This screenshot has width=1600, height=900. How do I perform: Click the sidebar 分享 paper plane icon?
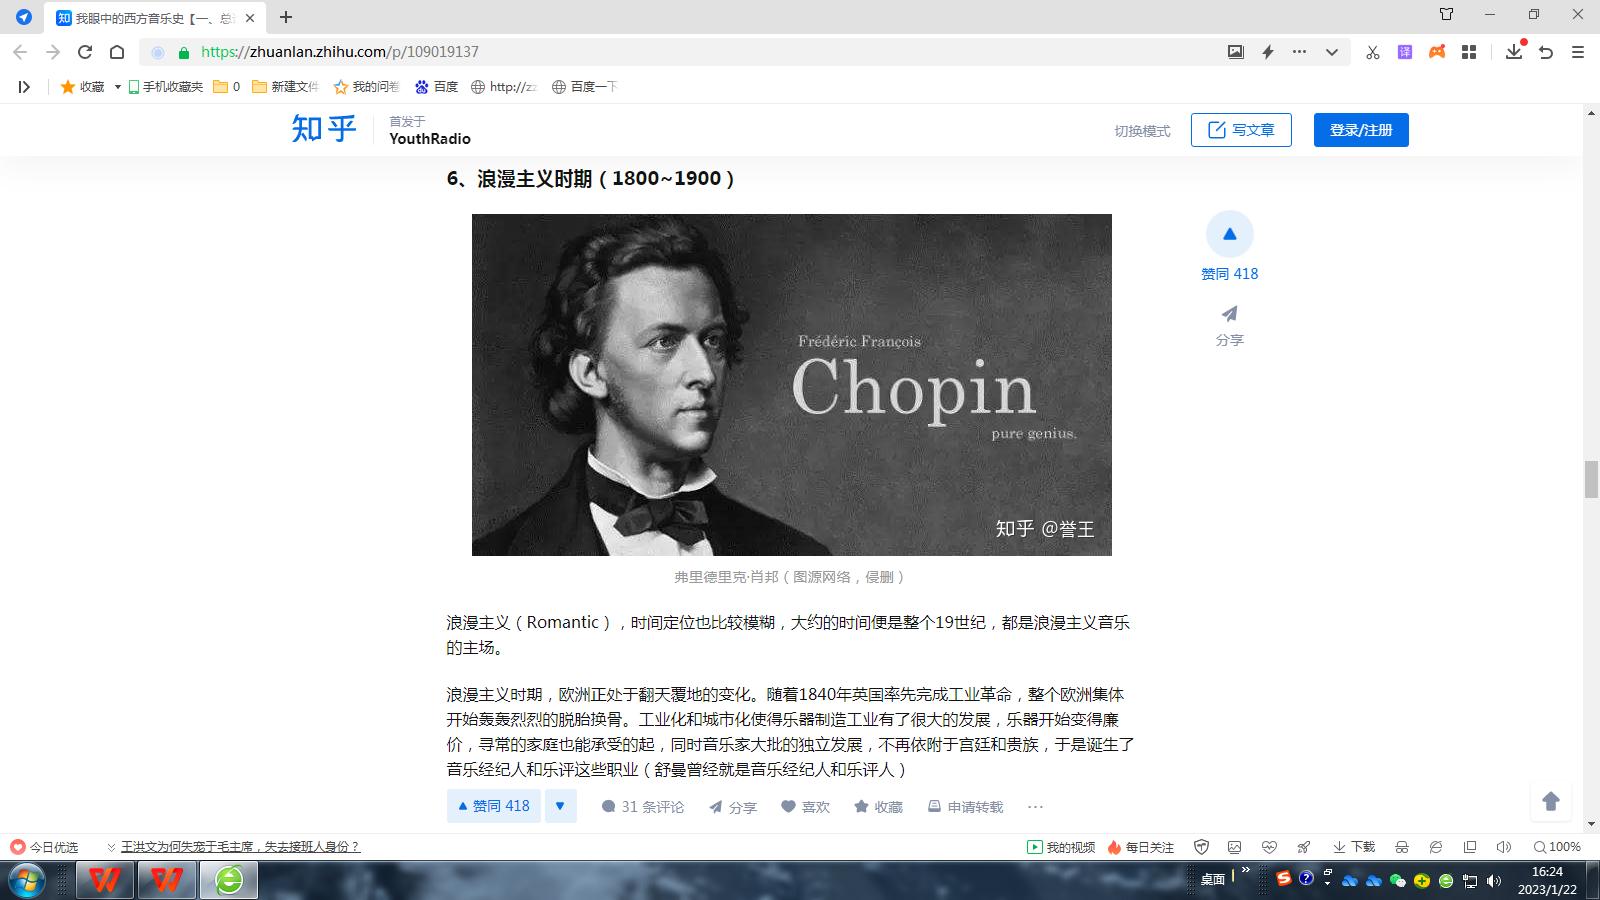1229,314
